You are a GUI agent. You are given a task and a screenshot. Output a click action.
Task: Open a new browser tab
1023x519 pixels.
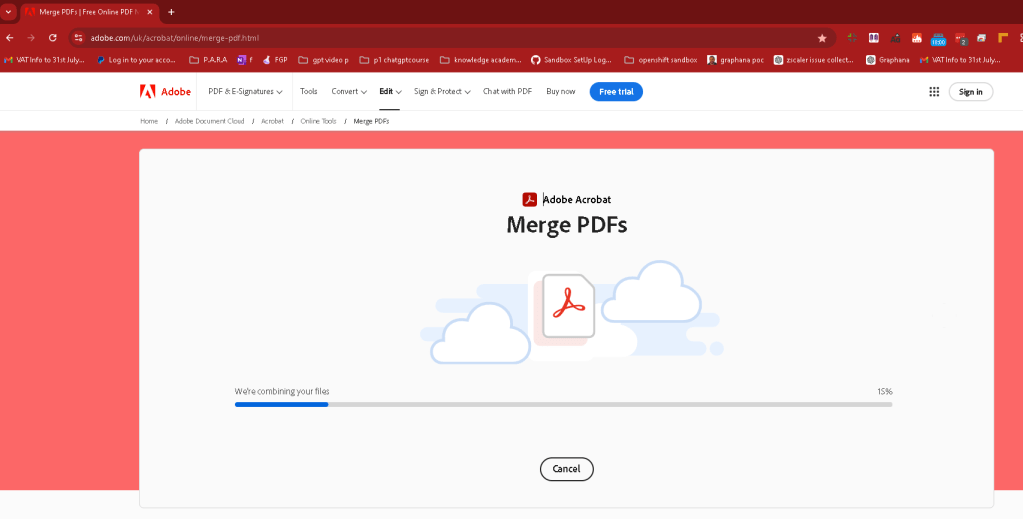[x=171, y=12]
